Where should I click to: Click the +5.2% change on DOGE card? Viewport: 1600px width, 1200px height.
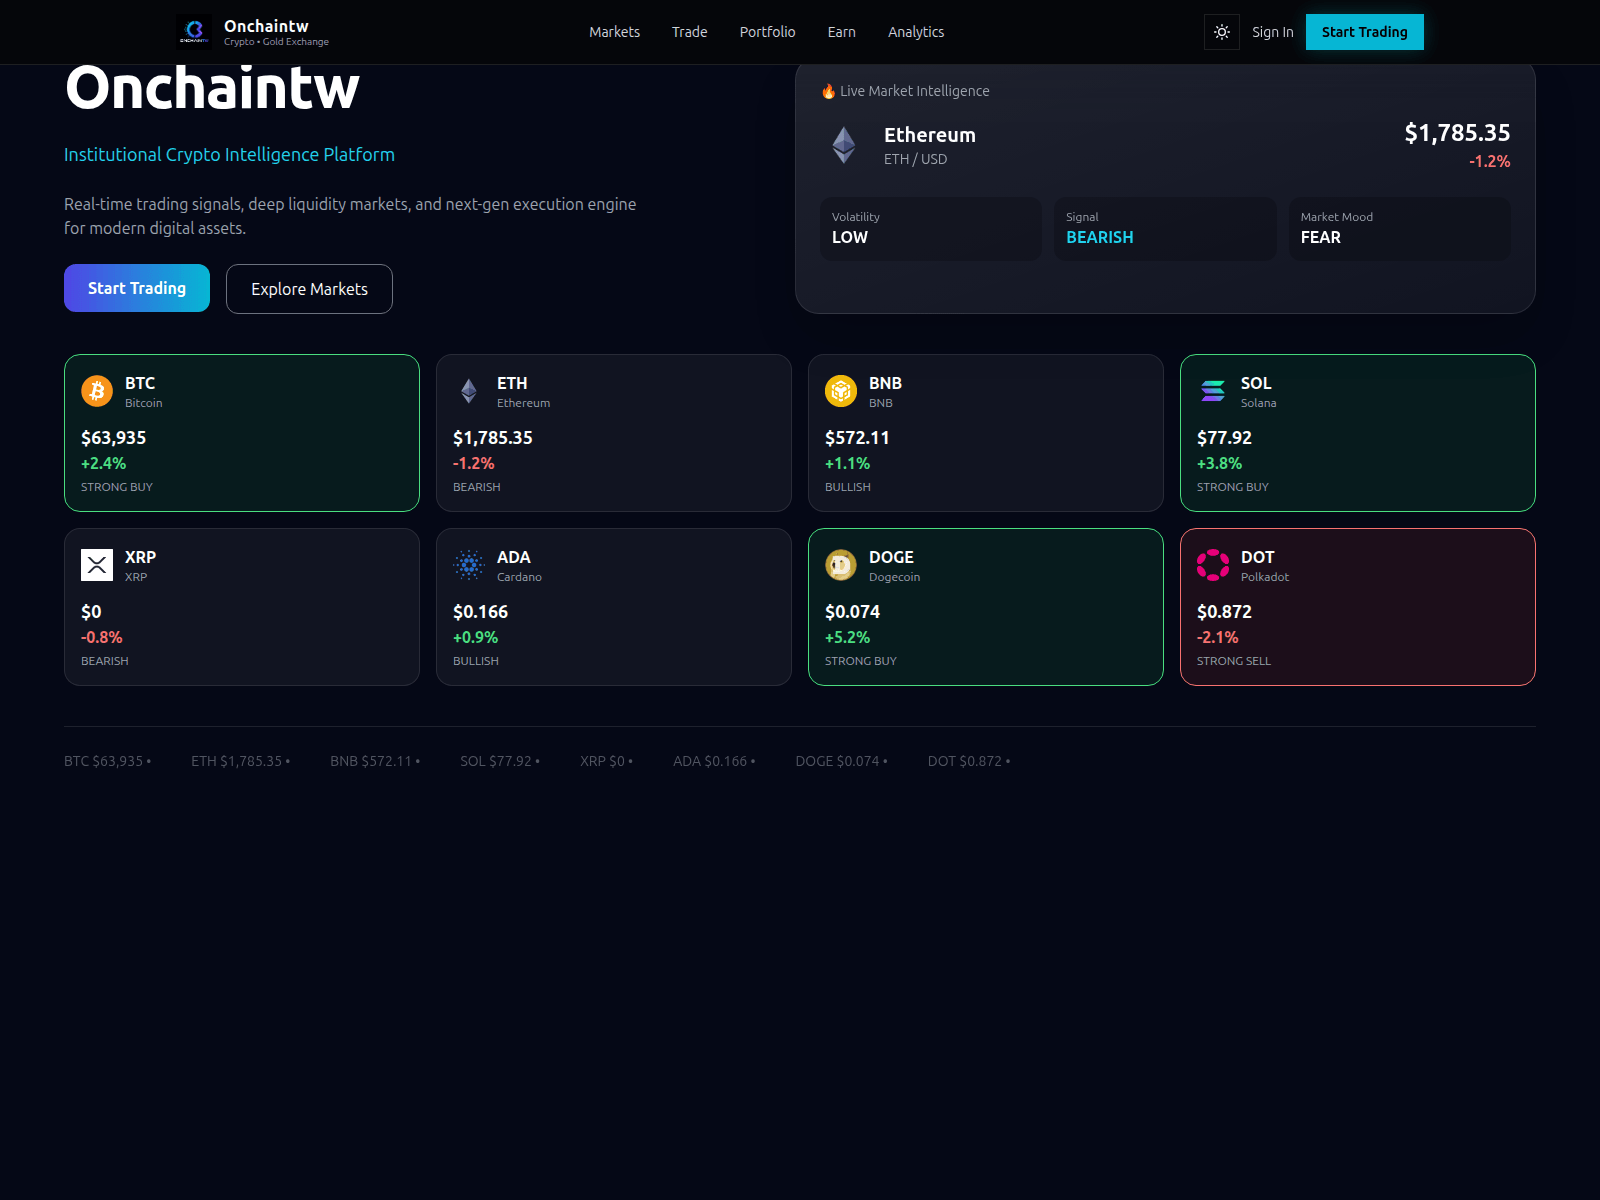click(x=847, y=638)
